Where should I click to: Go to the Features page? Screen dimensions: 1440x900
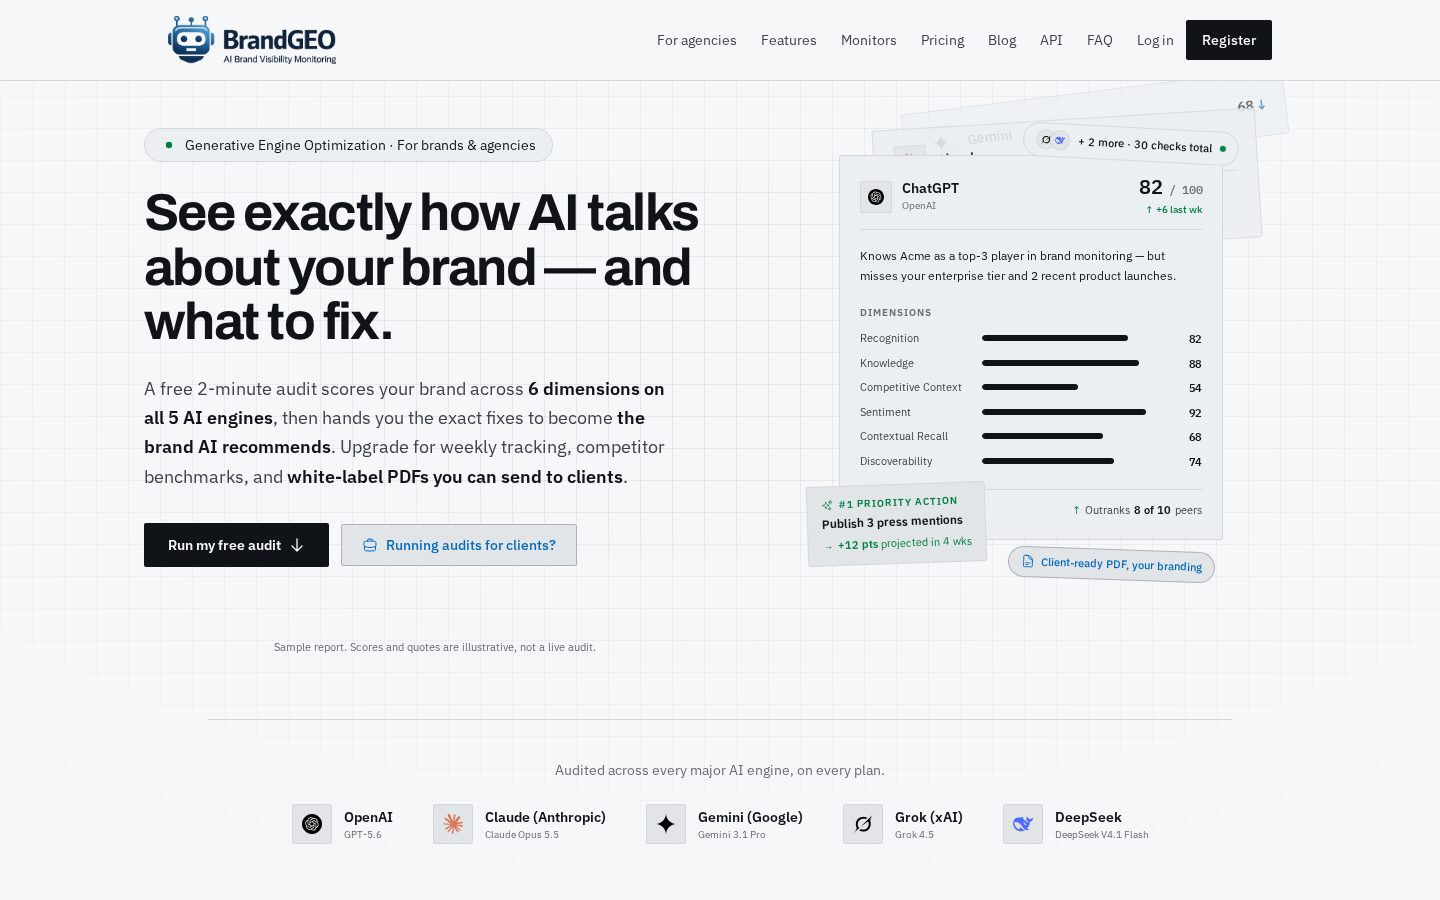789,40
